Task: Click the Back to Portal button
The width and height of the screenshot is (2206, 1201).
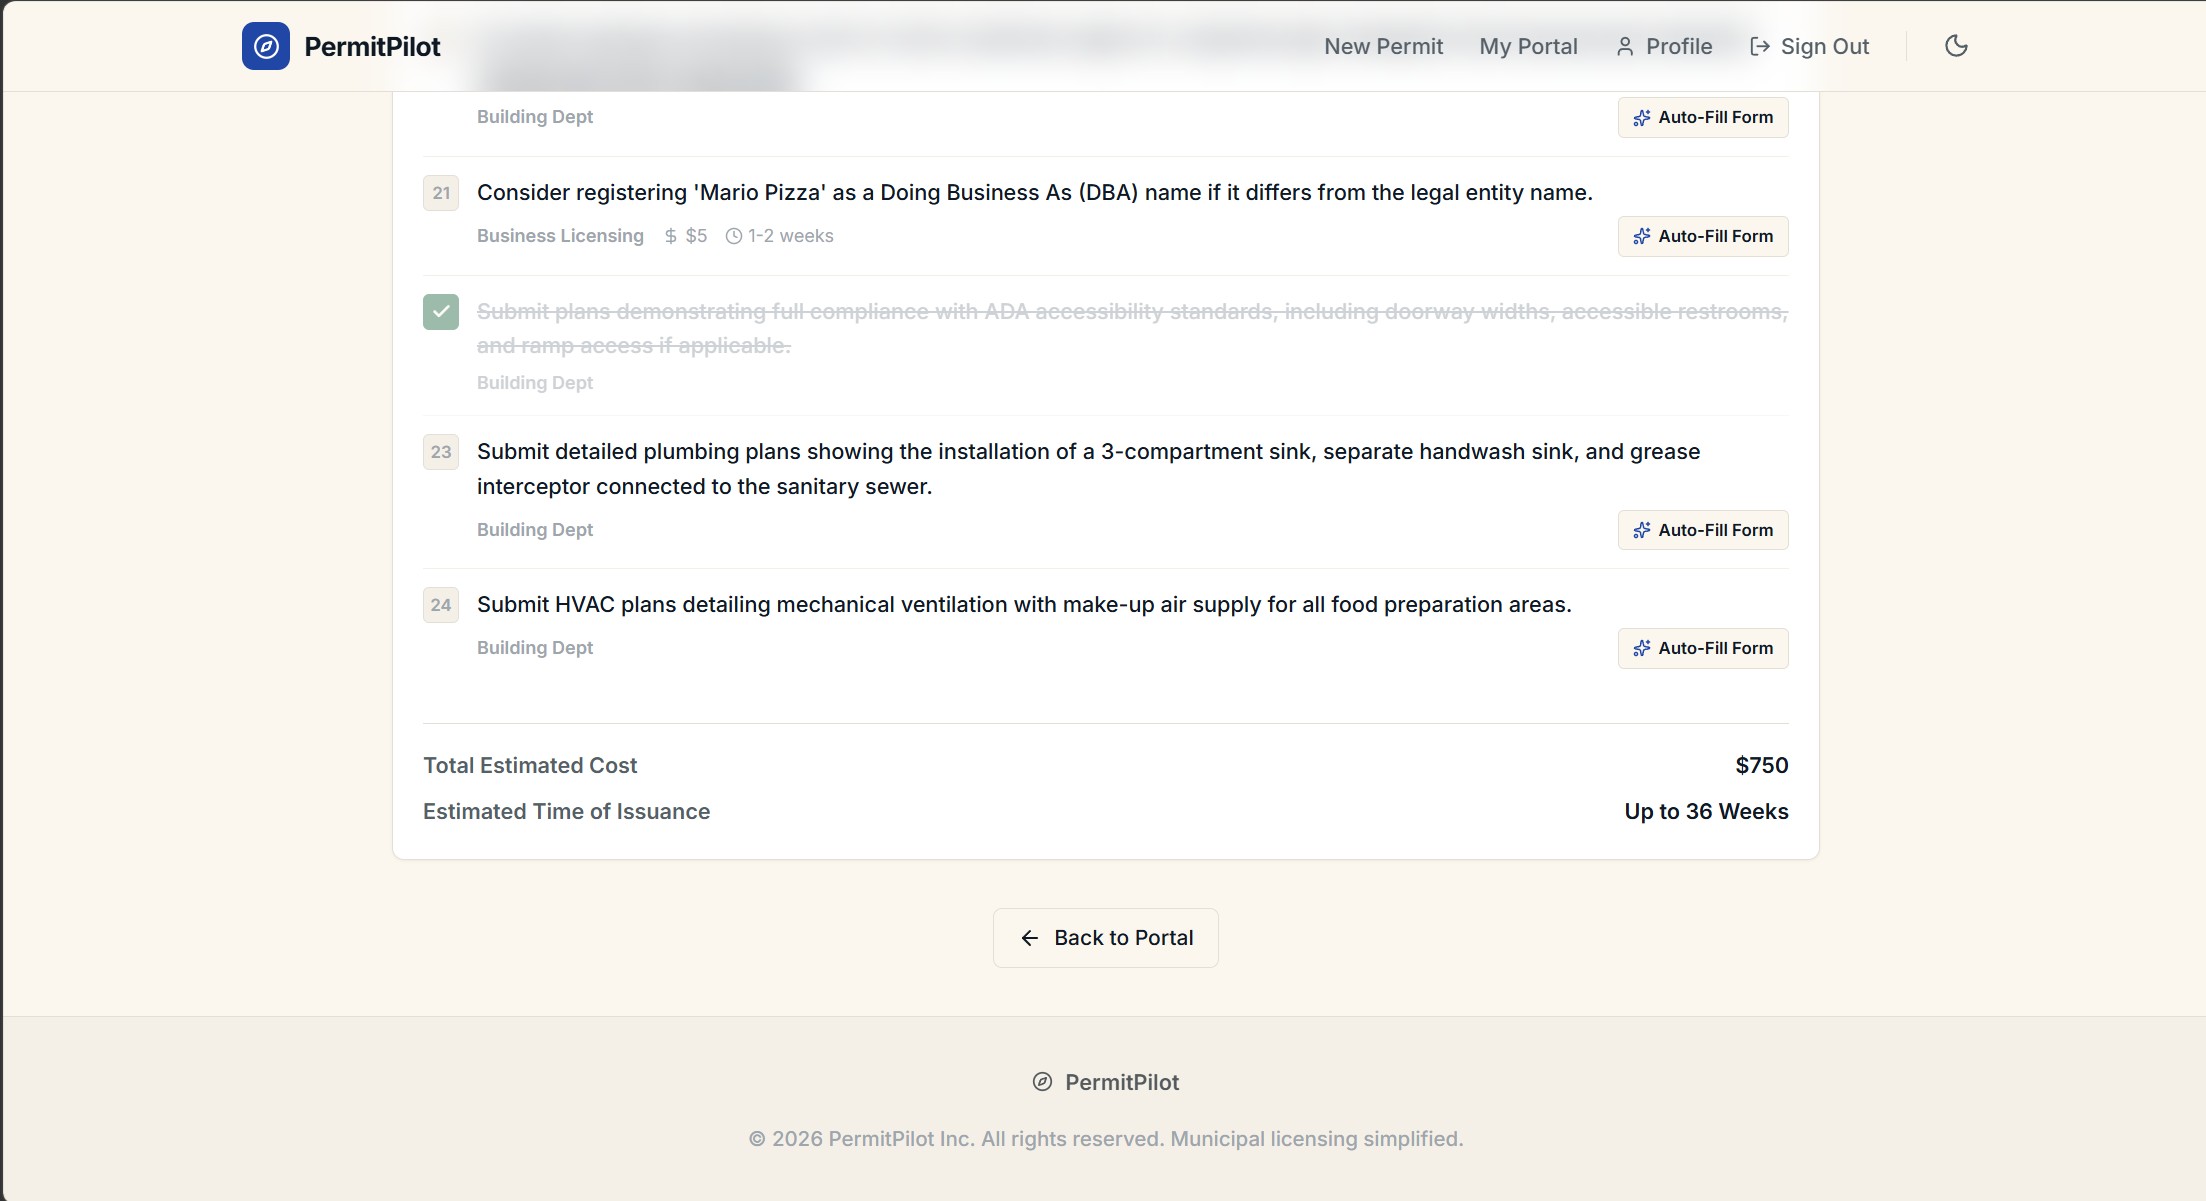Action: point(1105,938)
